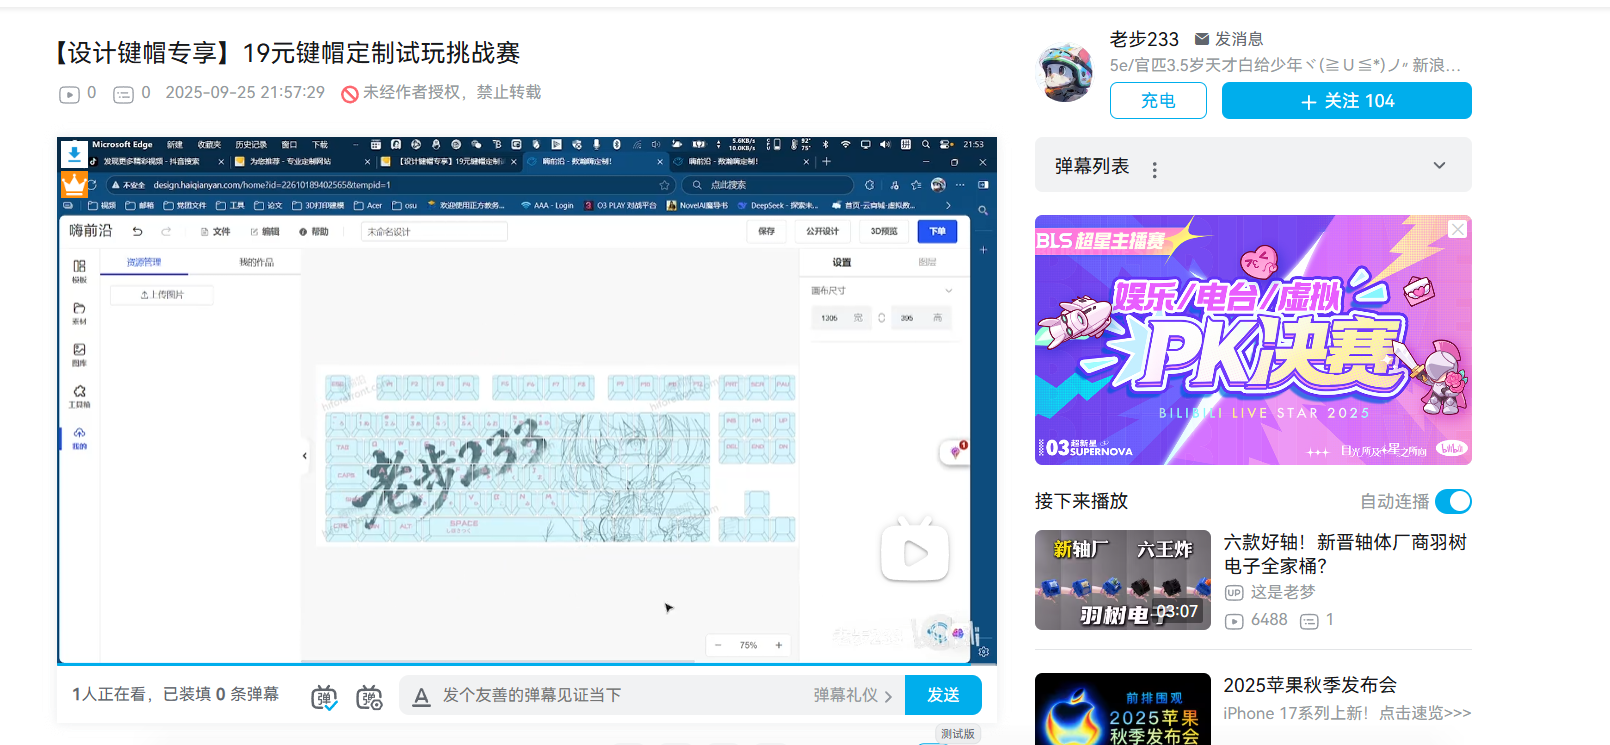Follow uploader with 关注 104 button
The width and height of the screenshot is (1610, 745).
coord(1346,101)
